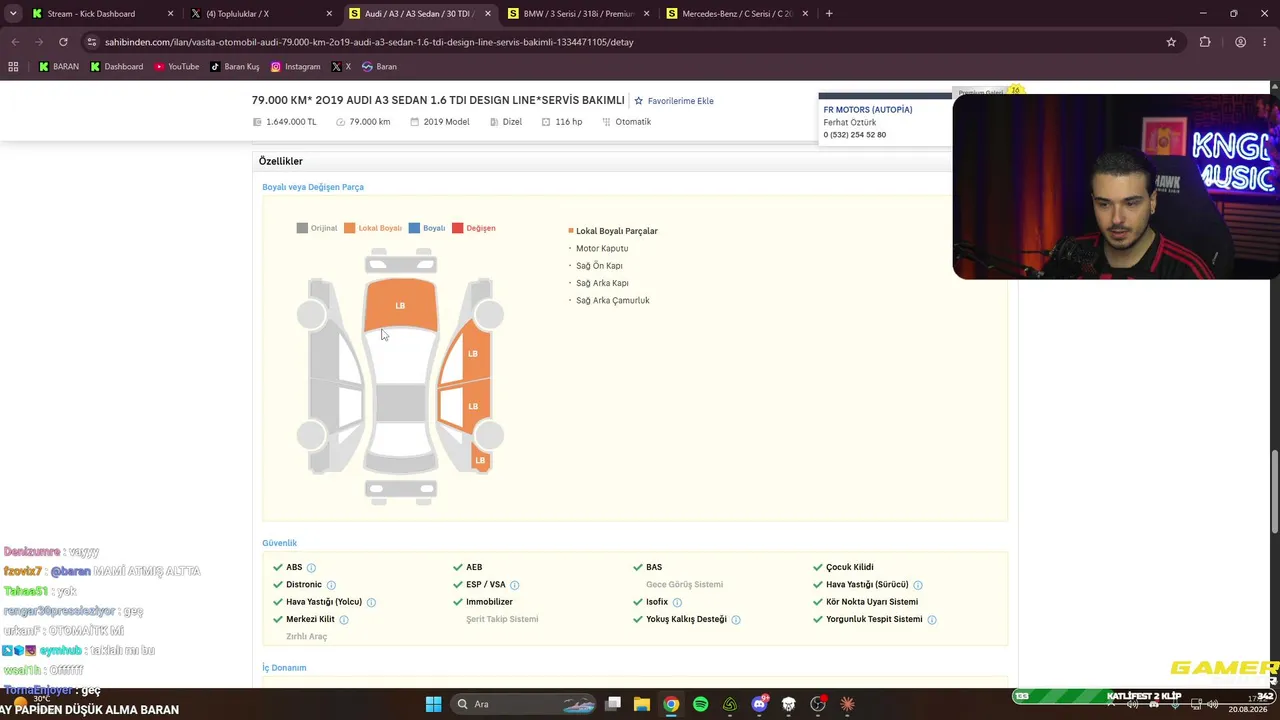Image resolution: width=1280 pixels, height=720 pixels.
Task: Open Discord from the taskbar
Action: point(759,704)
